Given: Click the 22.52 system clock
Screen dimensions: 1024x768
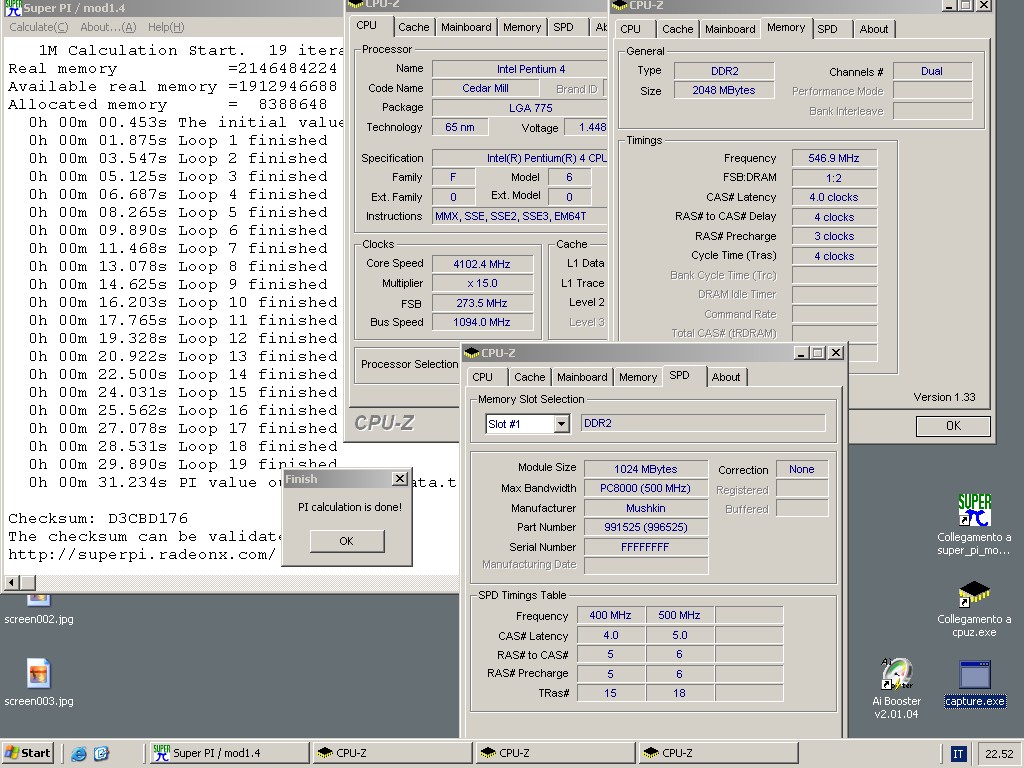Looking at the screenshot, I should (x=999, y=754).
